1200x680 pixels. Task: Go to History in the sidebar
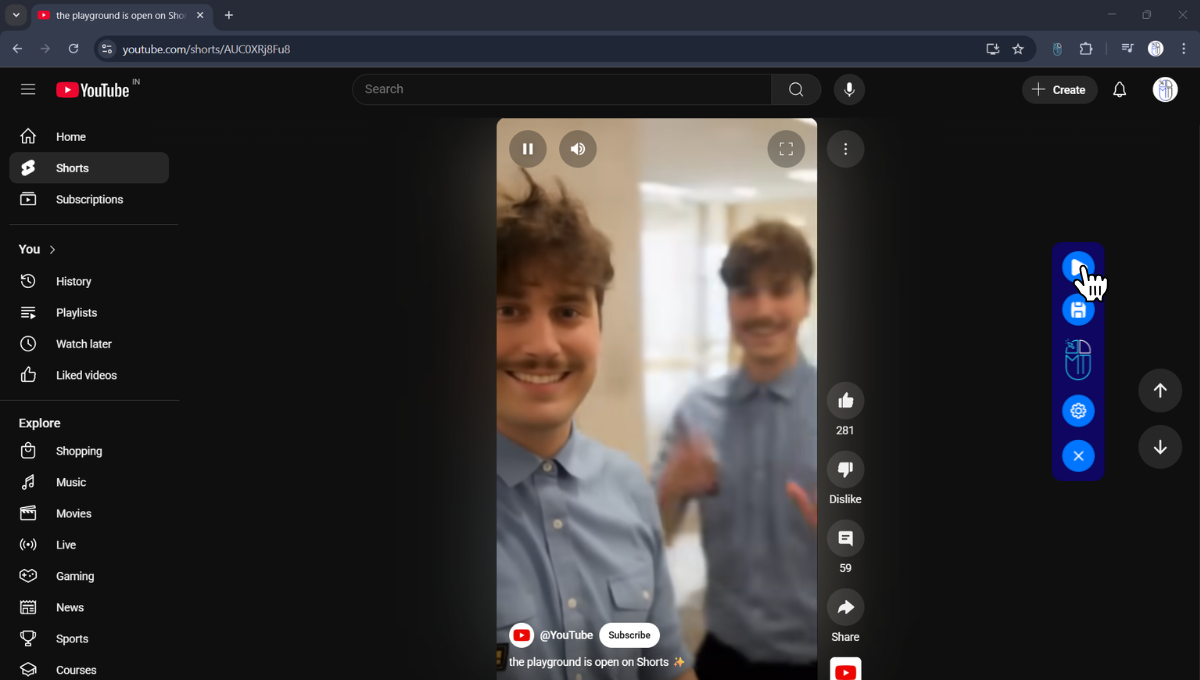coord(73,282)
